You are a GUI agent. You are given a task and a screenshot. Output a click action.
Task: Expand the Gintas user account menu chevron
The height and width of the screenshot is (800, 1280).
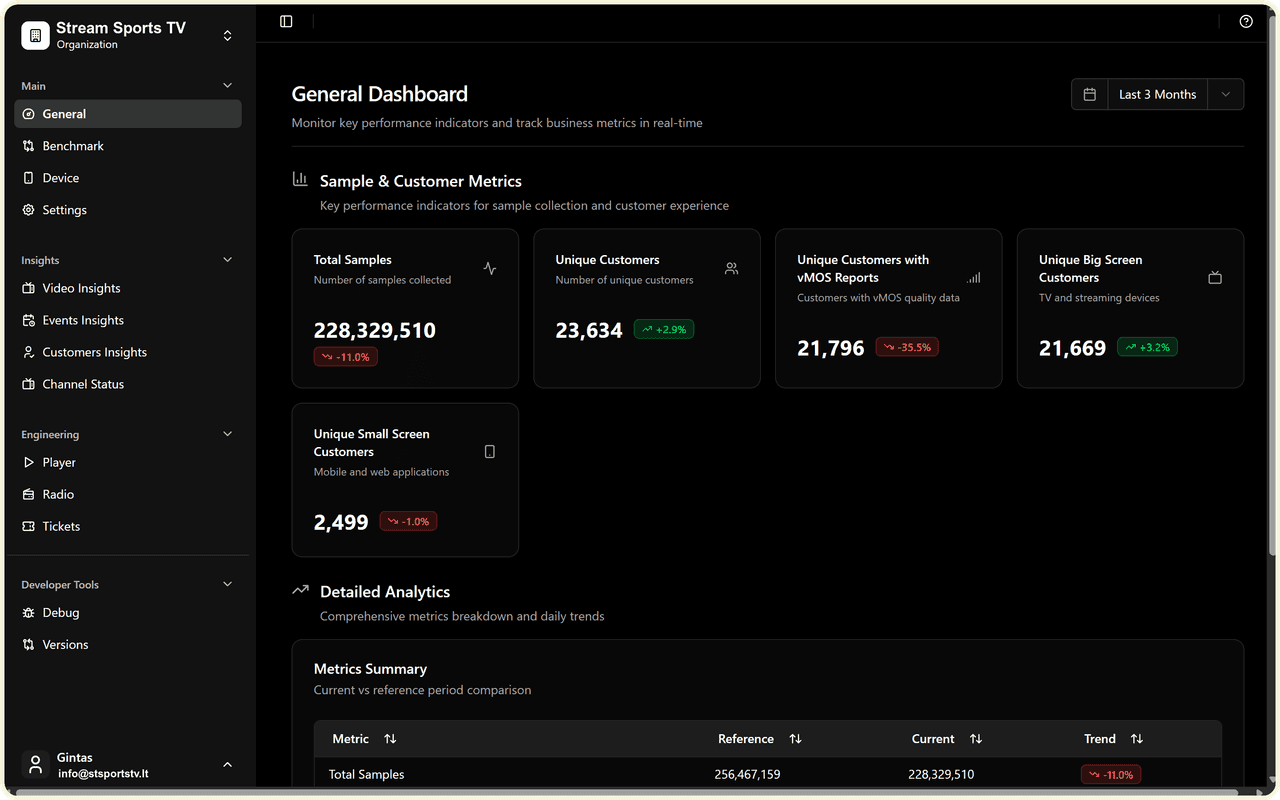coord(227,765)
